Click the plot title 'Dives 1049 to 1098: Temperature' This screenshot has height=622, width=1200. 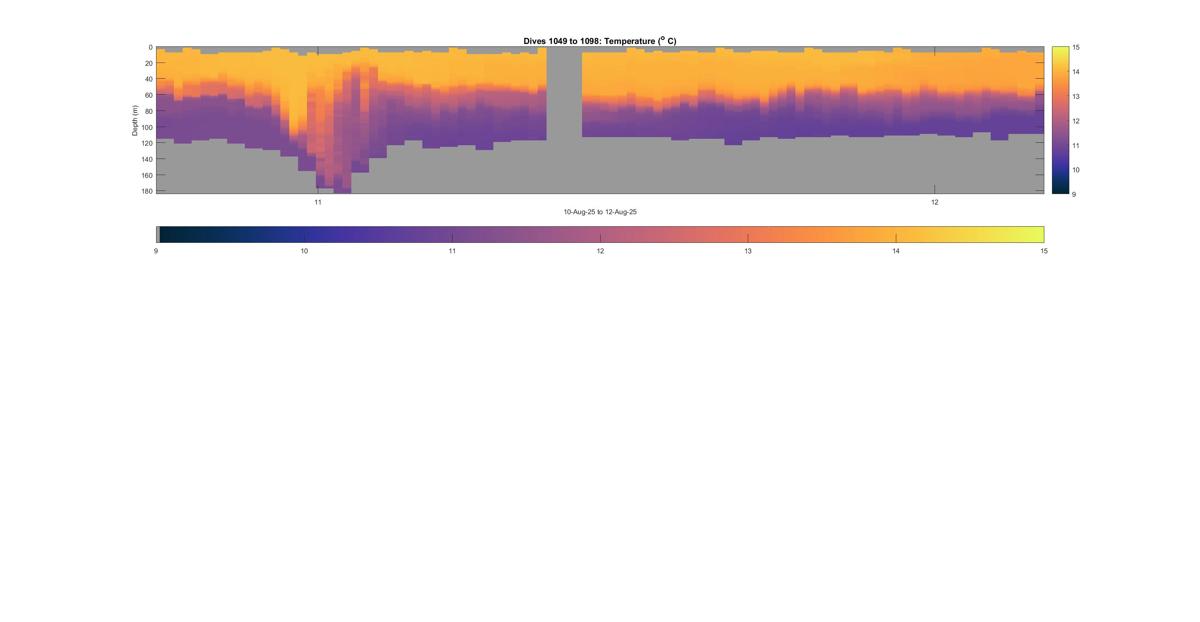point(600,41)
